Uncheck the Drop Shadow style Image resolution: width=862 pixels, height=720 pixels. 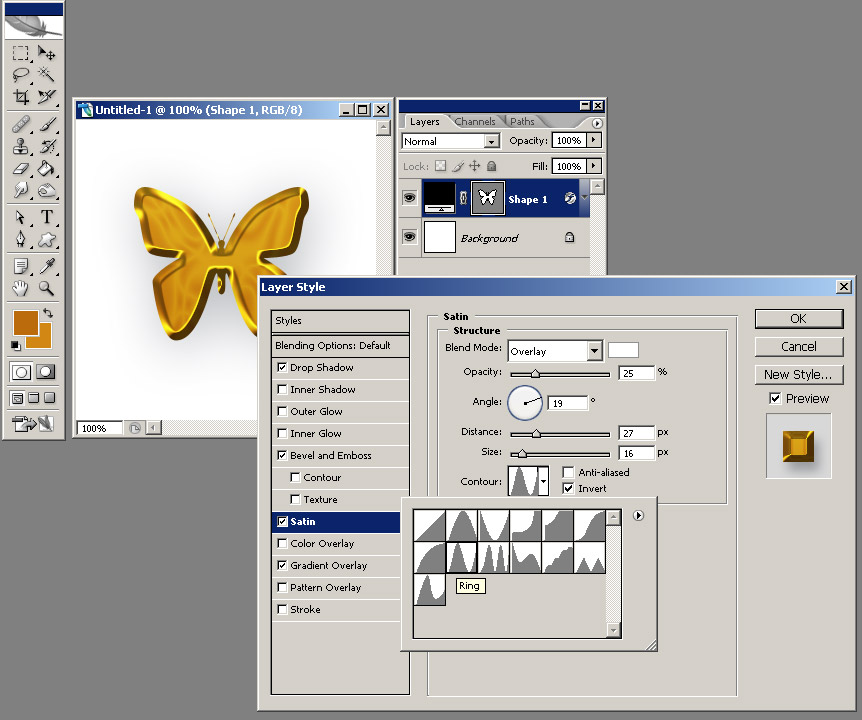click(282, 367)
